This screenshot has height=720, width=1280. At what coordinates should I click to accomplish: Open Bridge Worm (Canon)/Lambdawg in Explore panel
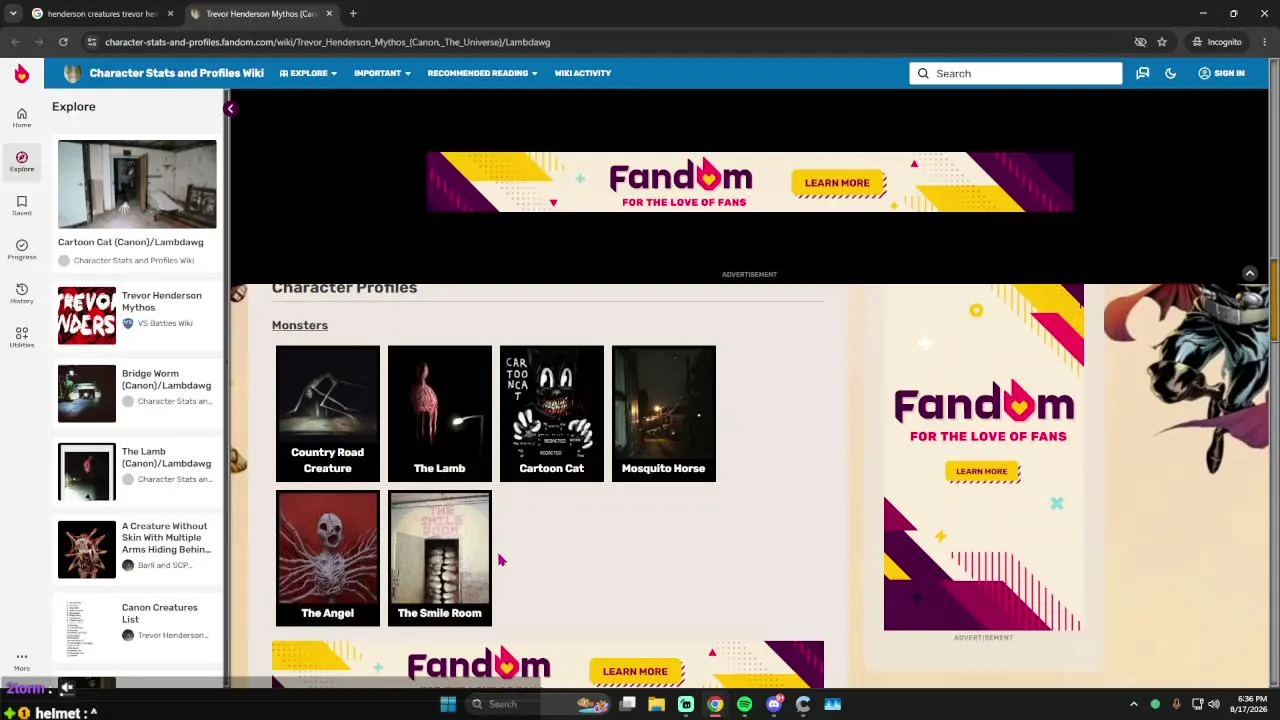click(x=136, y=393)
